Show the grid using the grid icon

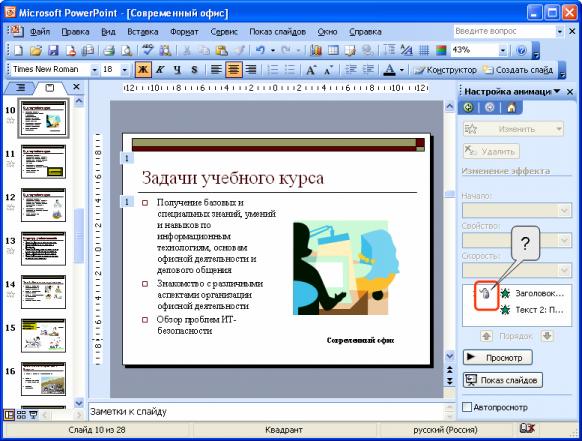[424, 50]
